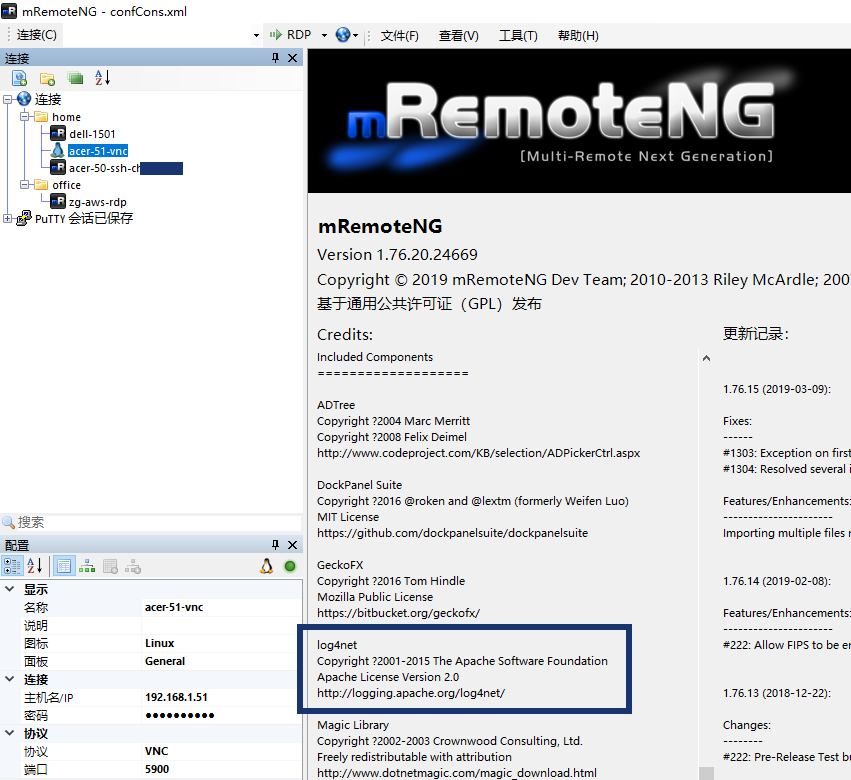
Task: Collapse the home folder node
Action: pyautogui.click(x=24, y=116)
